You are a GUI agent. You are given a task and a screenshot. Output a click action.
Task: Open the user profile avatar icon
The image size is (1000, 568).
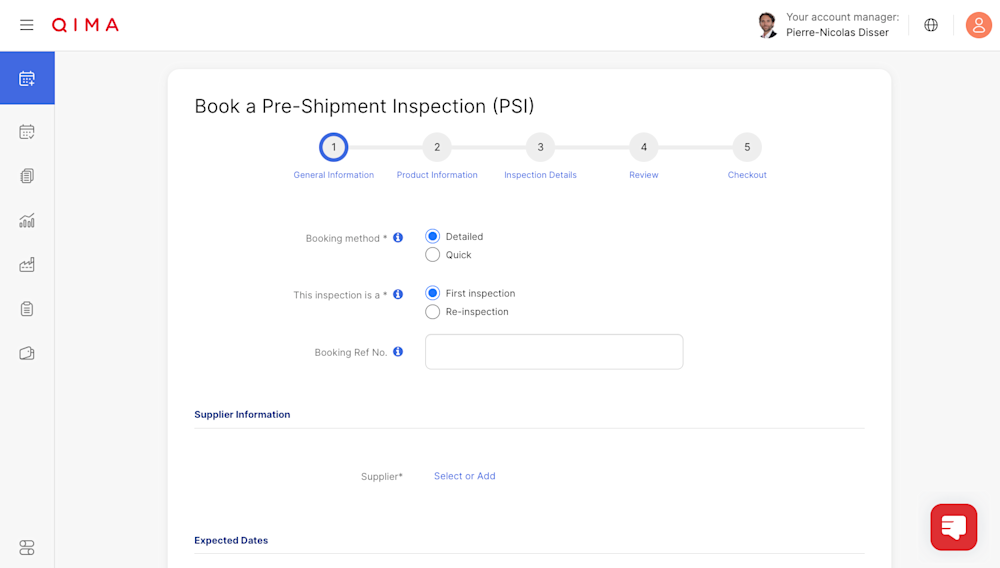[978, 25]
